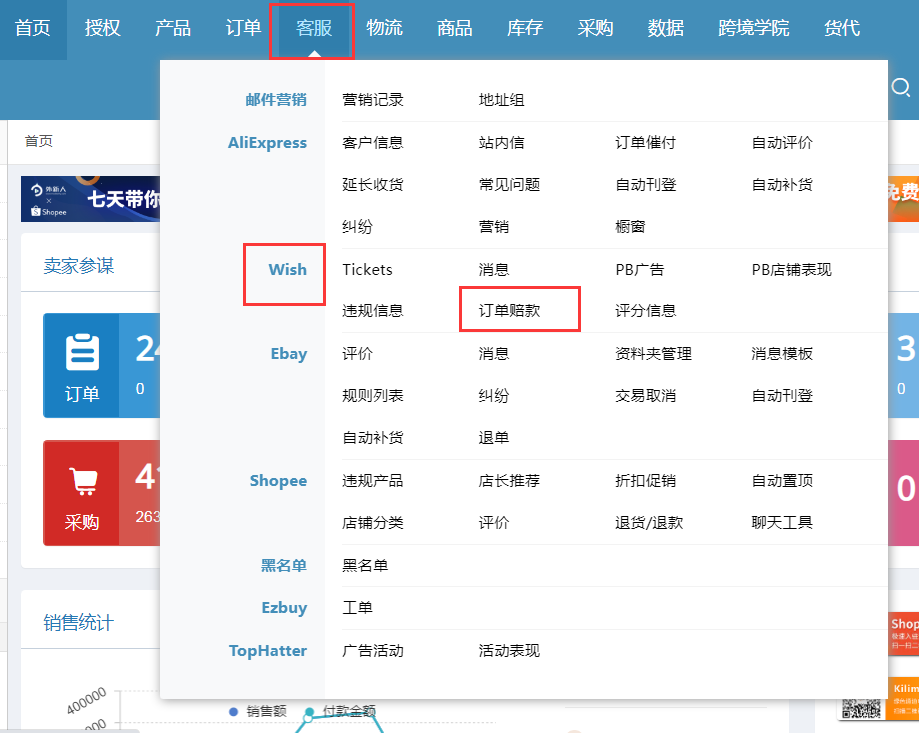Image resolution: width=919 pixels, height=733 pixels.
Task: Open Wish Tickets
Action: [x=367, y=270]
